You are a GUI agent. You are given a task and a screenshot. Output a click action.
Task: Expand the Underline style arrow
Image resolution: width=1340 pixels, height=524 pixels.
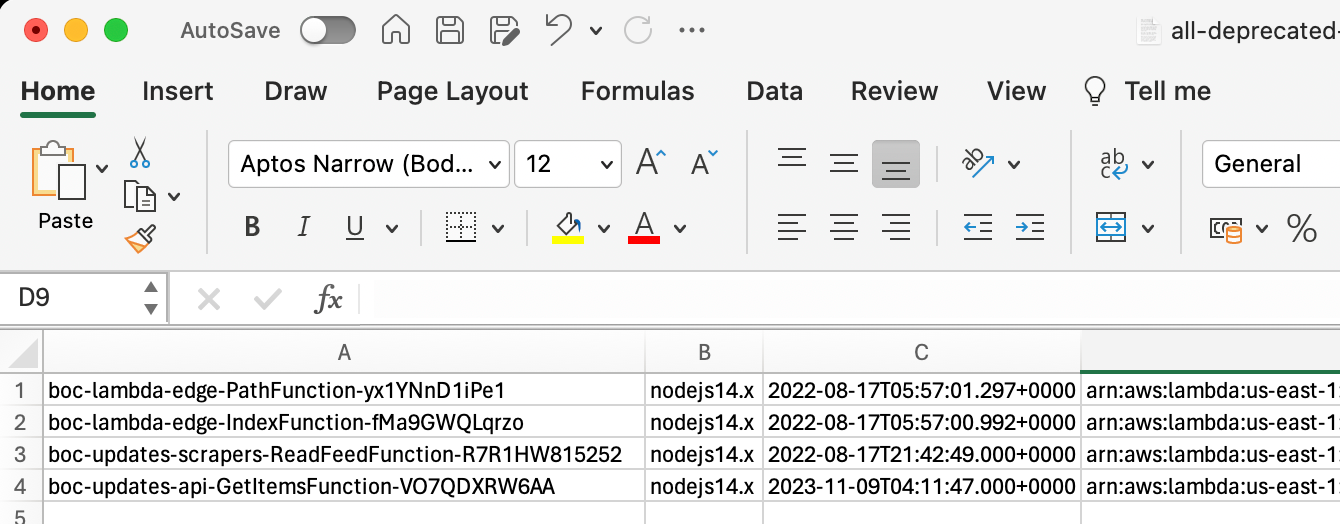(392, 229)
